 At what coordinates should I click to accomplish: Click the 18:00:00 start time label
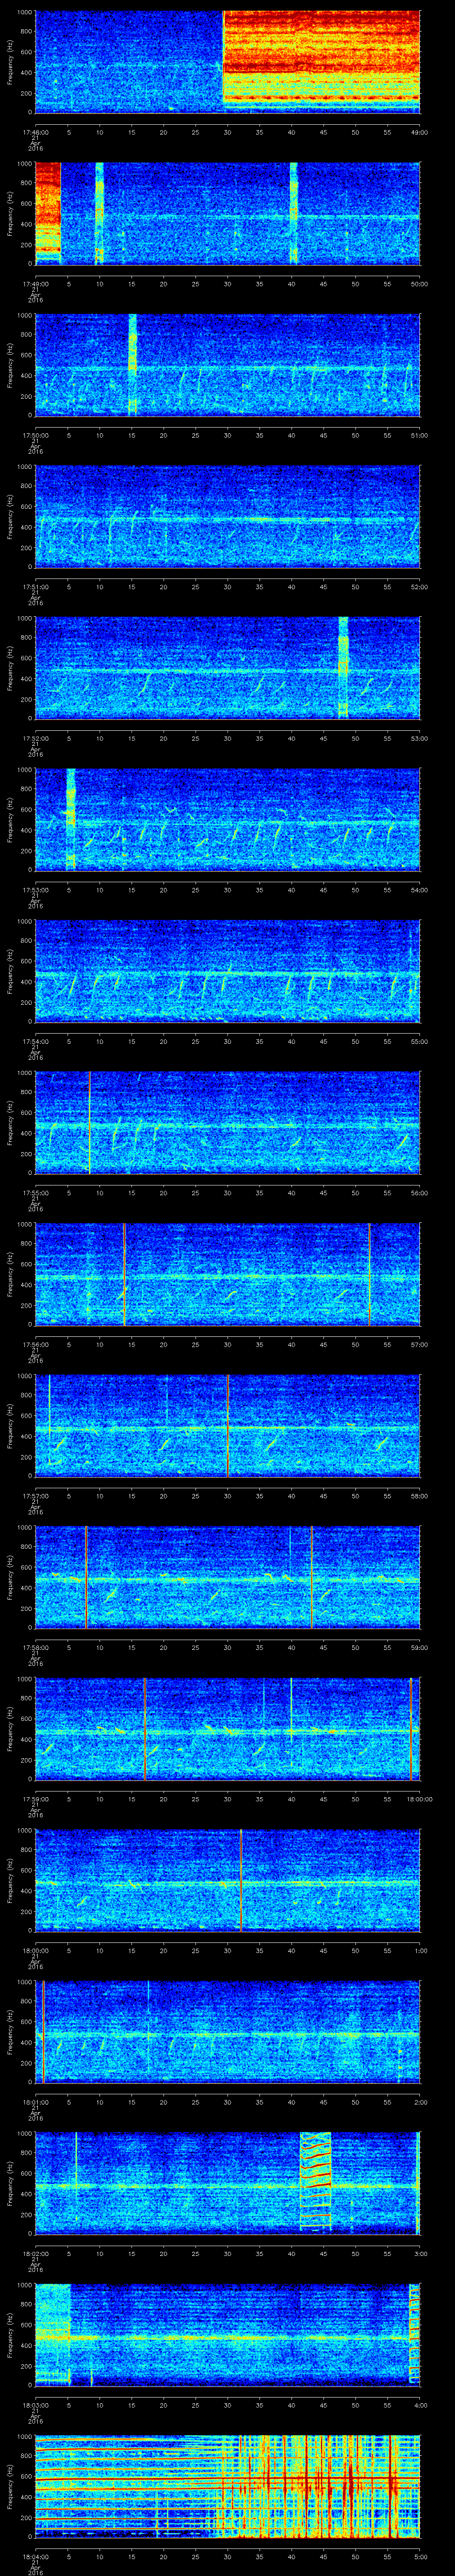(35, 1951)
